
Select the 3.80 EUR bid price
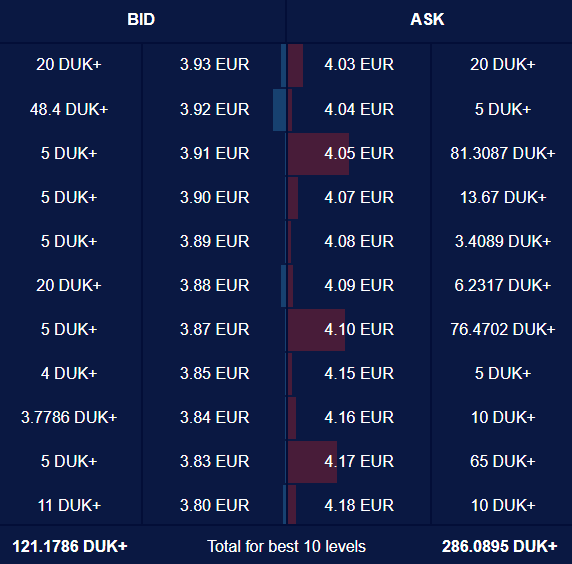(214, 505)
